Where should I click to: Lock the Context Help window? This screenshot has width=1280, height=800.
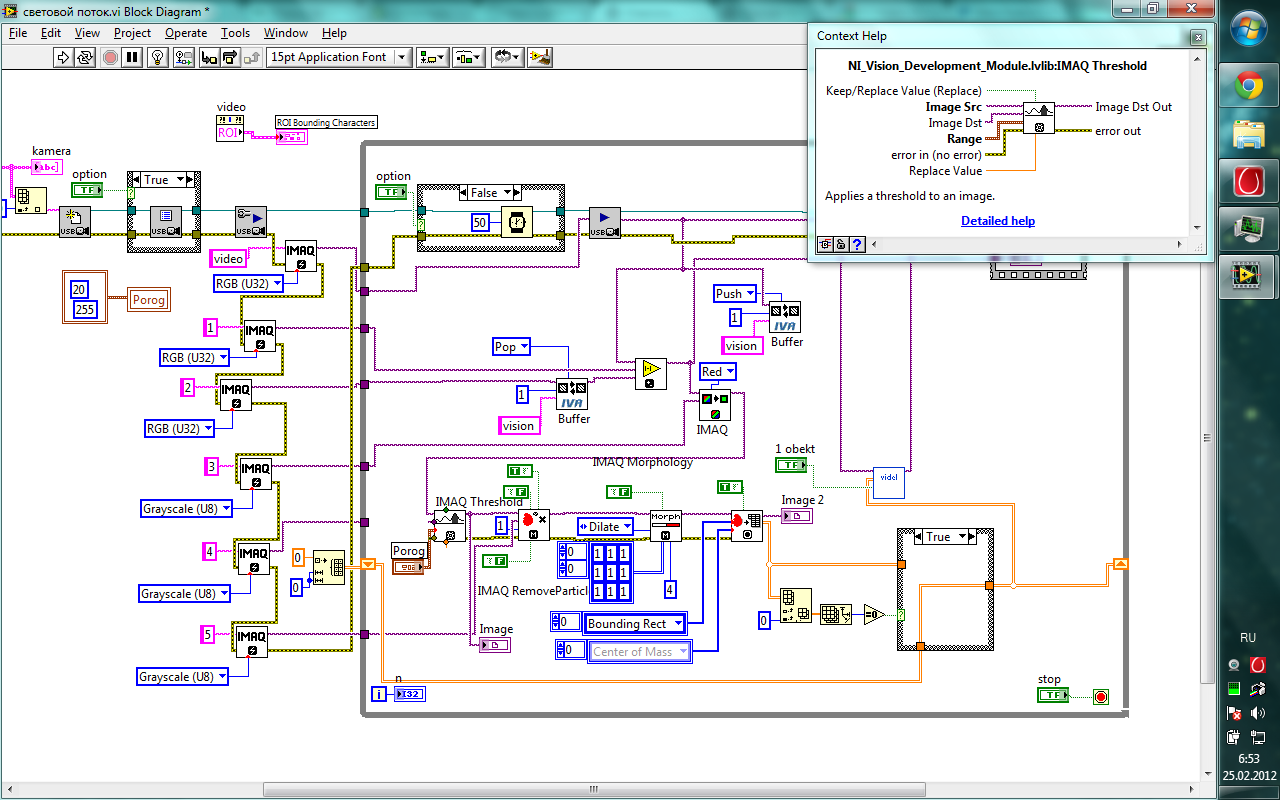[x=842, y=243]
